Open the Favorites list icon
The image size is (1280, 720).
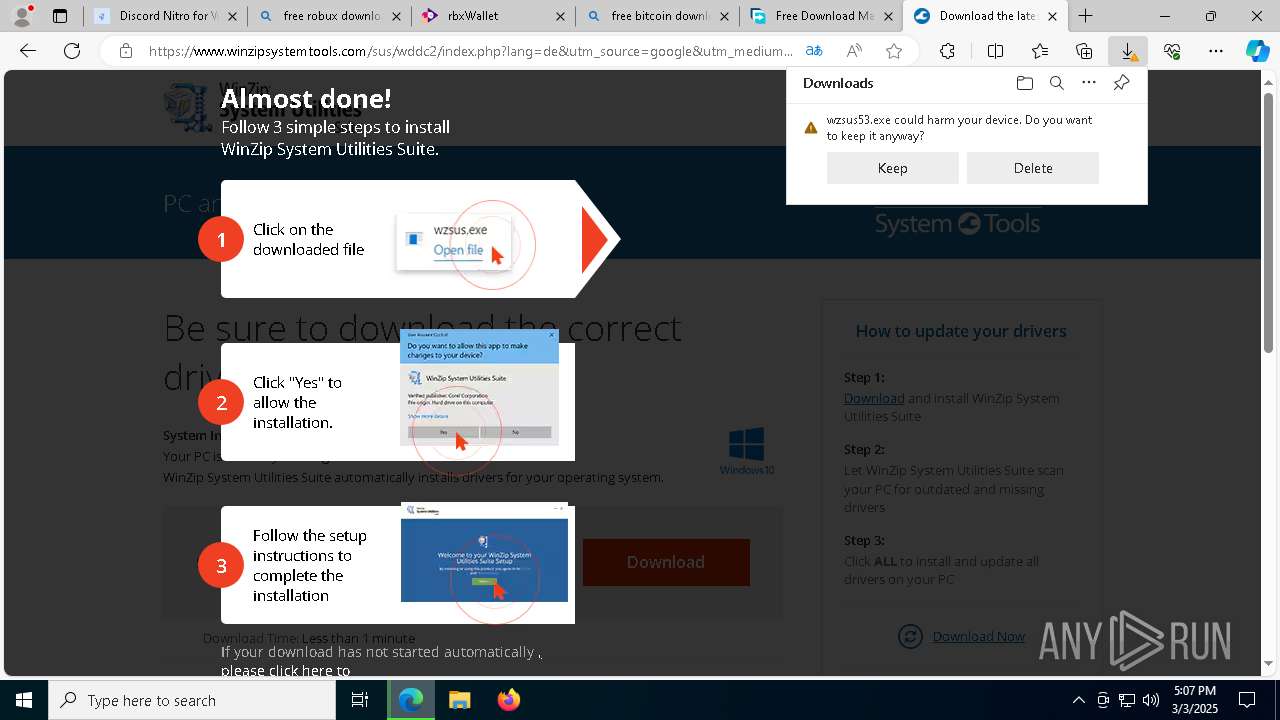coord(1040,51)
